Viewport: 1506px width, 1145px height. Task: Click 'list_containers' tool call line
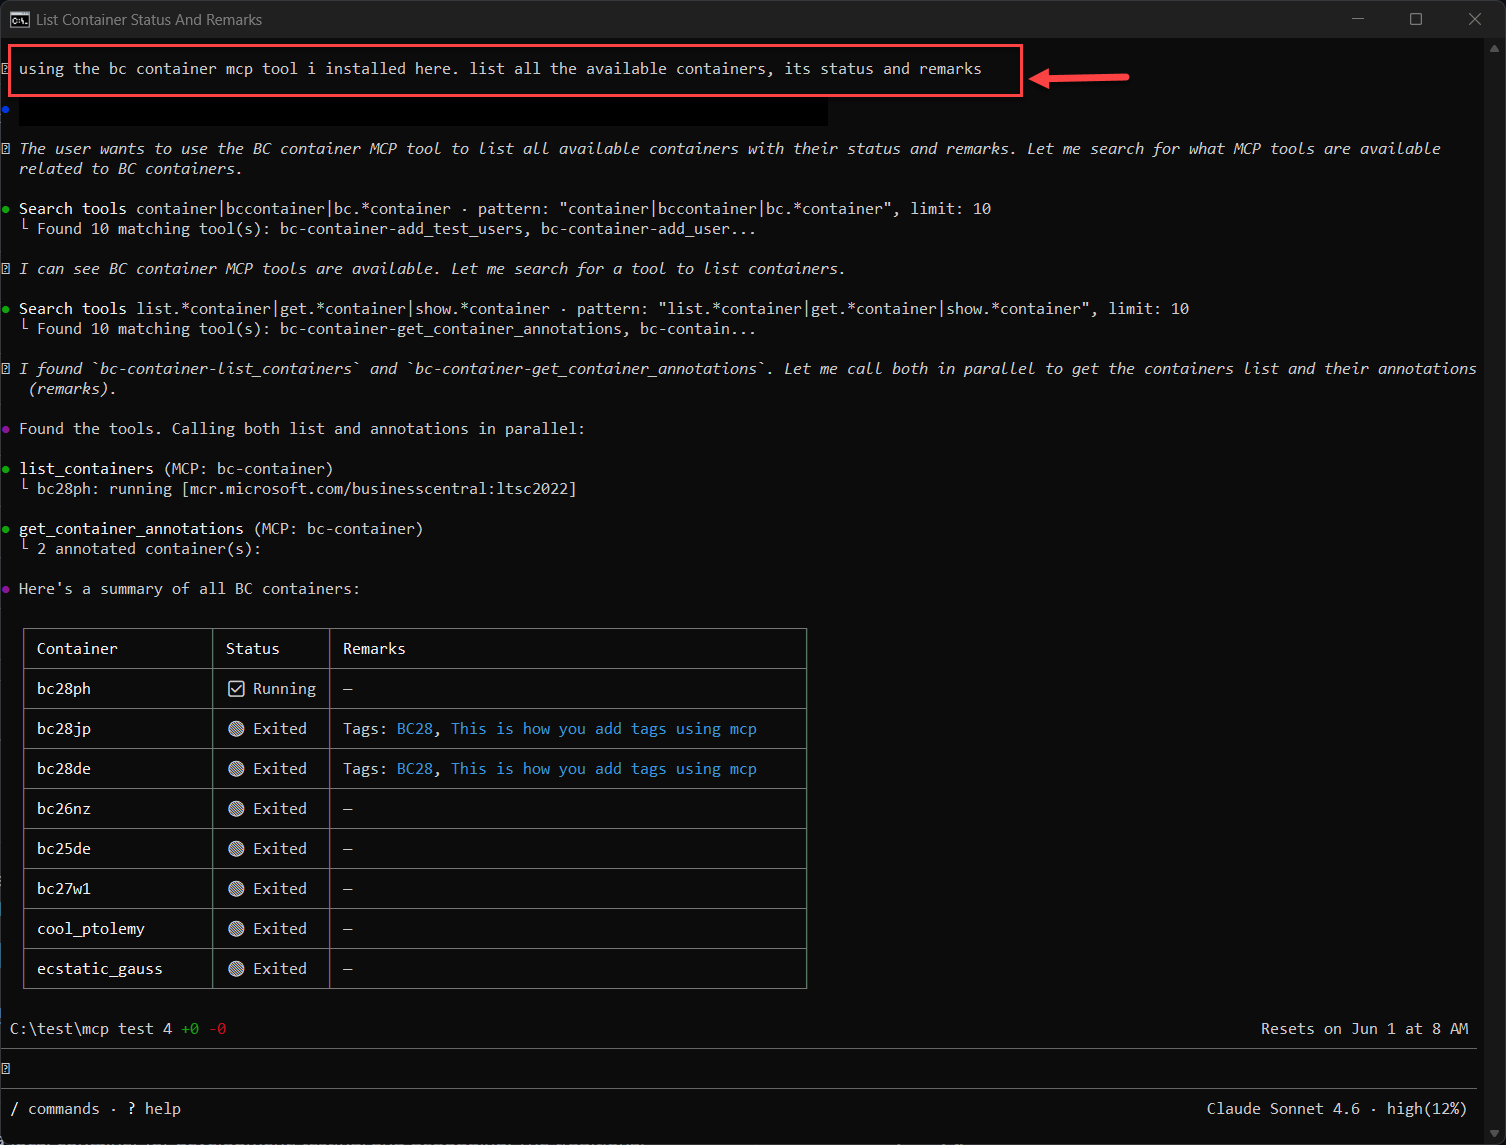pos(176,469)
